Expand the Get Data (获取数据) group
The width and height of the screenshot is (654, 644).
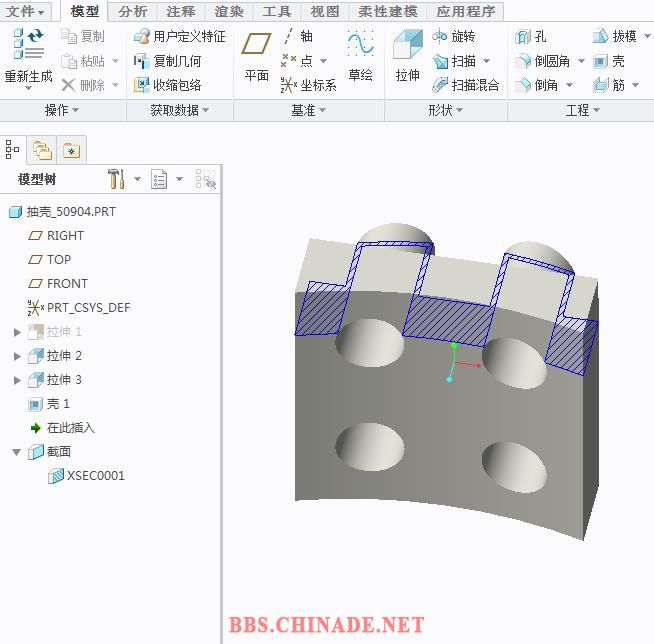coord(179,110)
